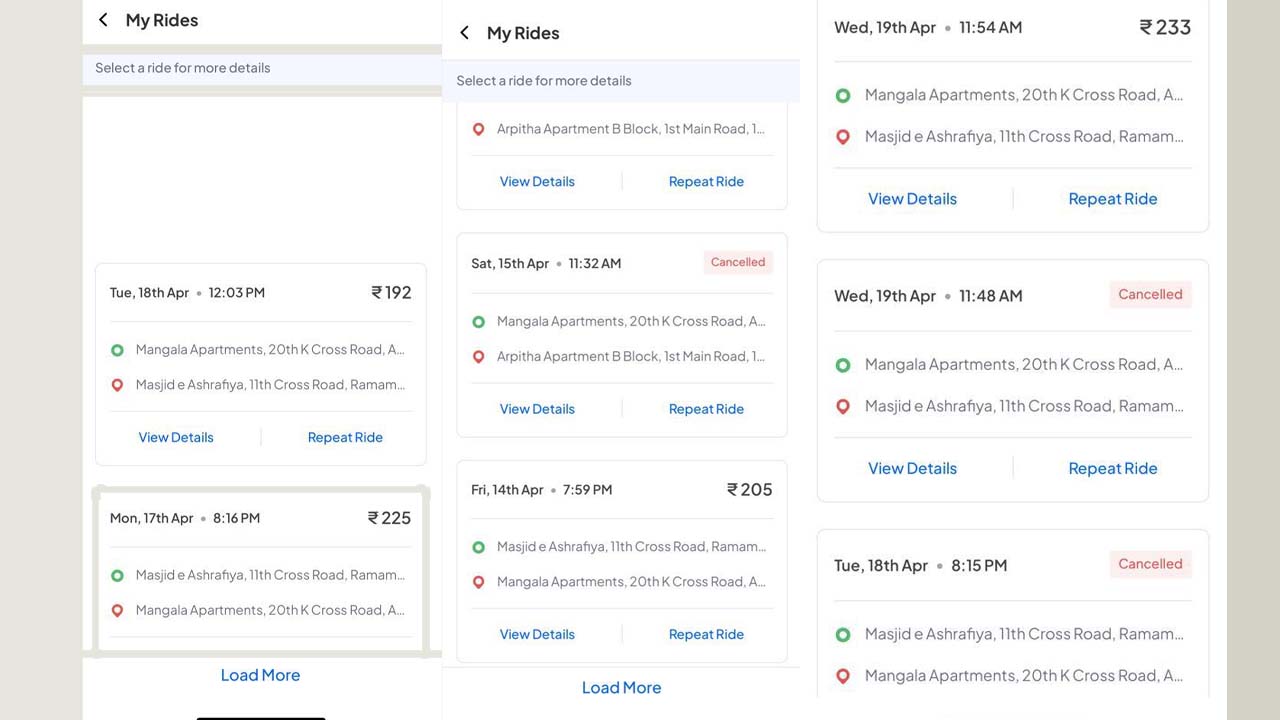Tap green pickup icon on 12:03 PM ride

pyautogui.click(x=117, y=350)
